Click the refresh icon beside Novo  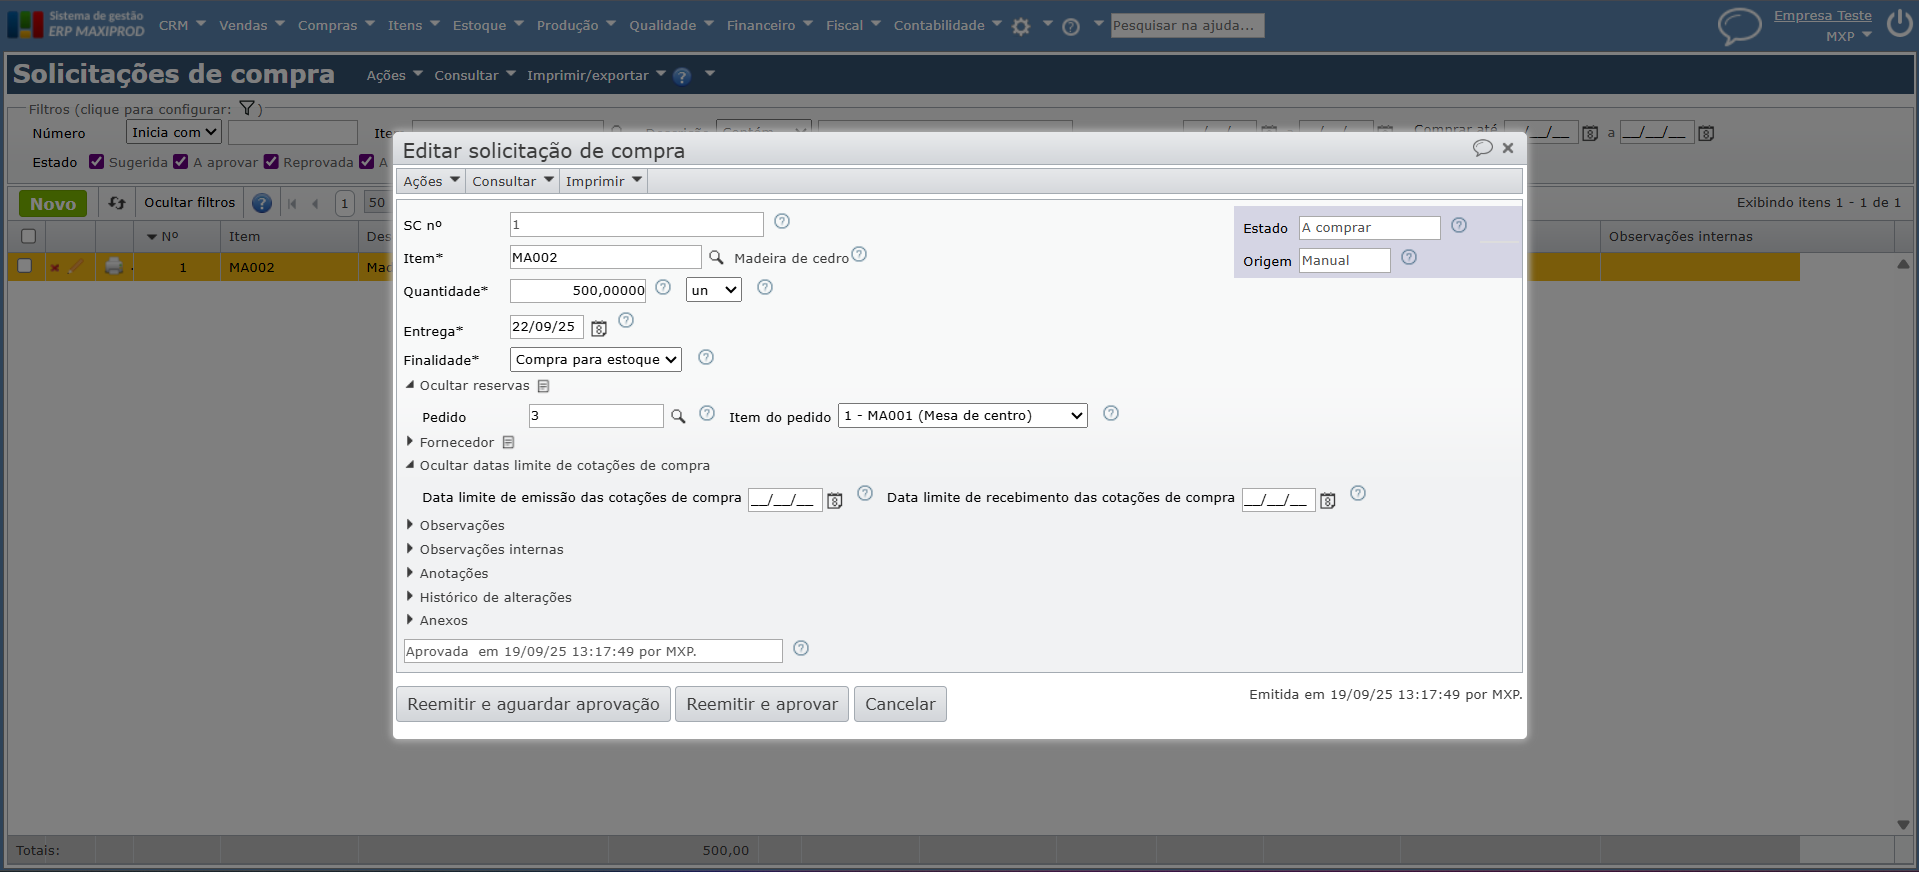(x=117, y=203)
